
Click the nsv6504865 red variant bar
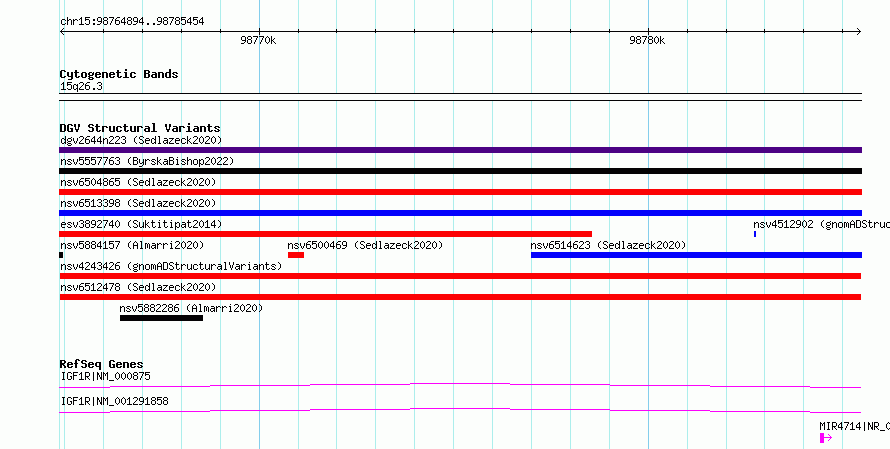click(x=460, y=192)
